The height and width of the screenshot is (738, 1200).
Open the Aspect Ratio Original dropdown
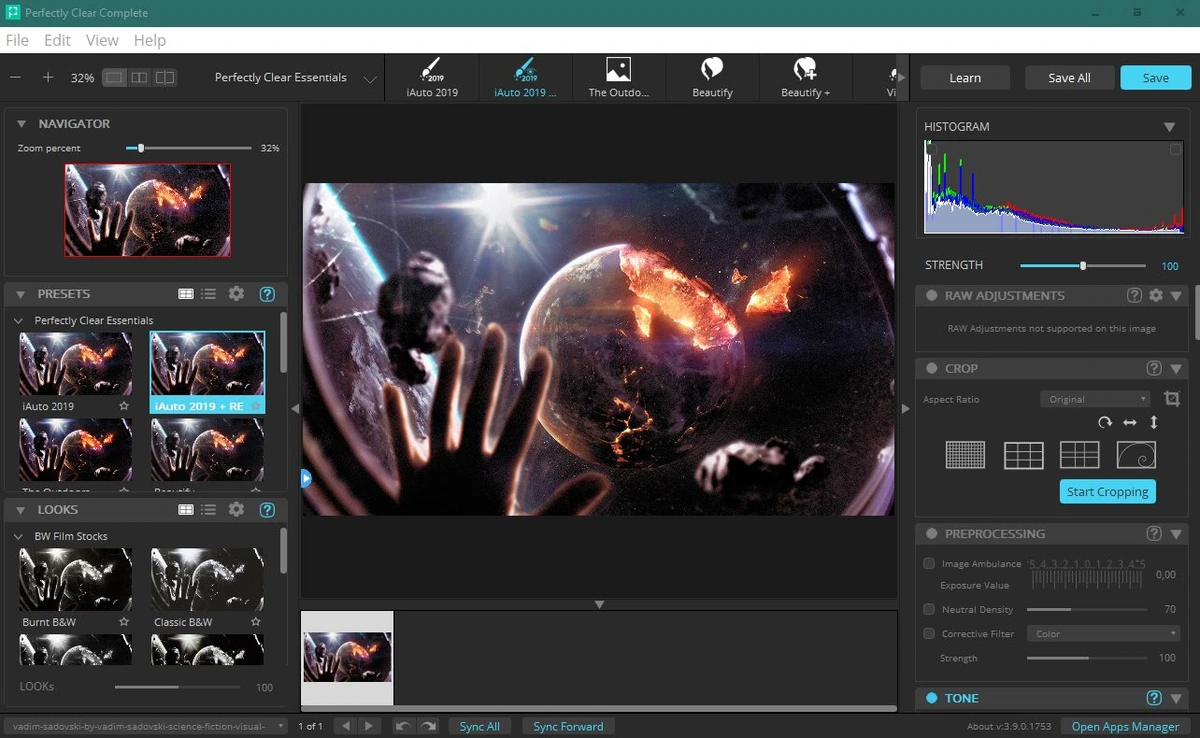point(1096,399)
